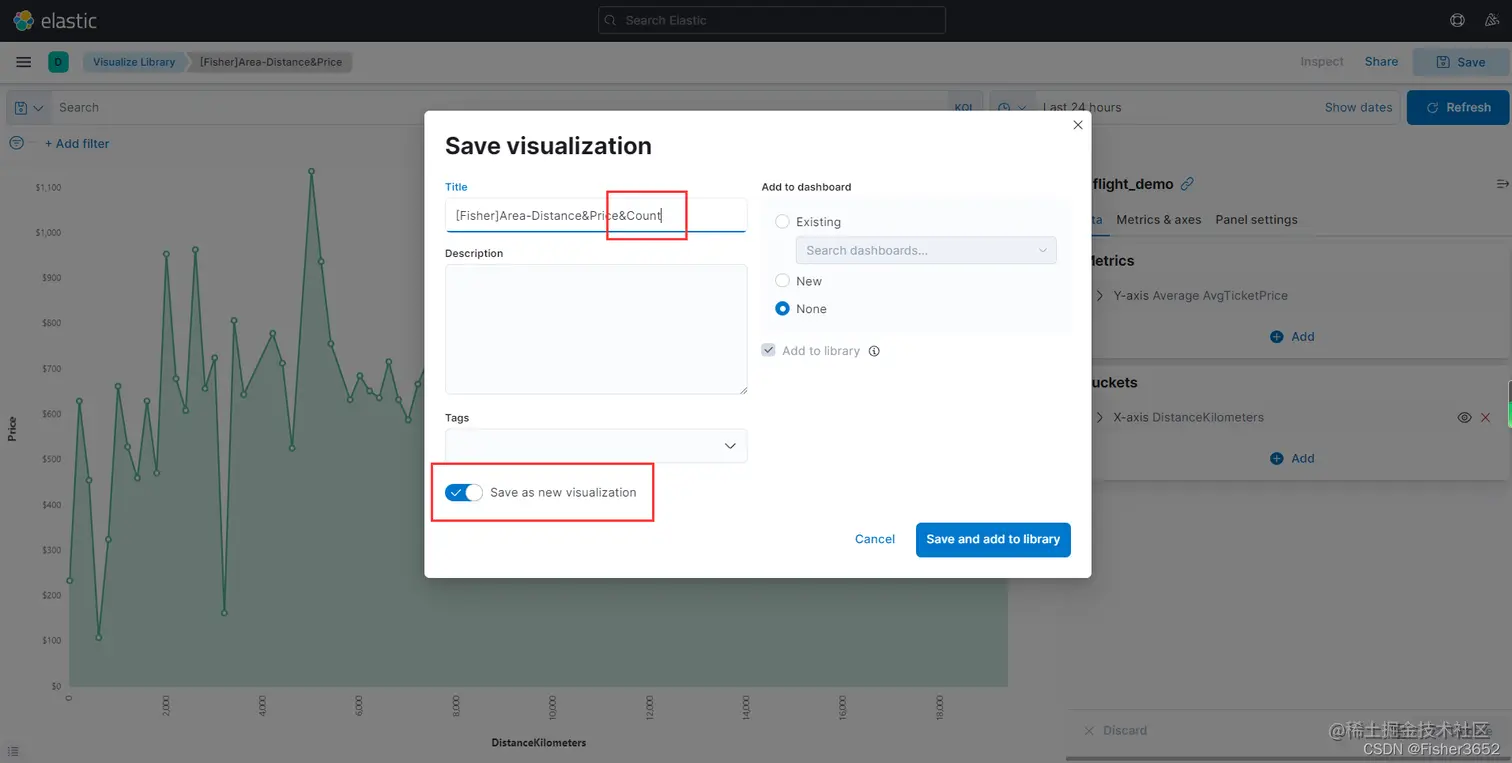Open the Tags dropdown
This screenshot has height=763, width=1512.
pyautogui.click(x=596, y=446)
